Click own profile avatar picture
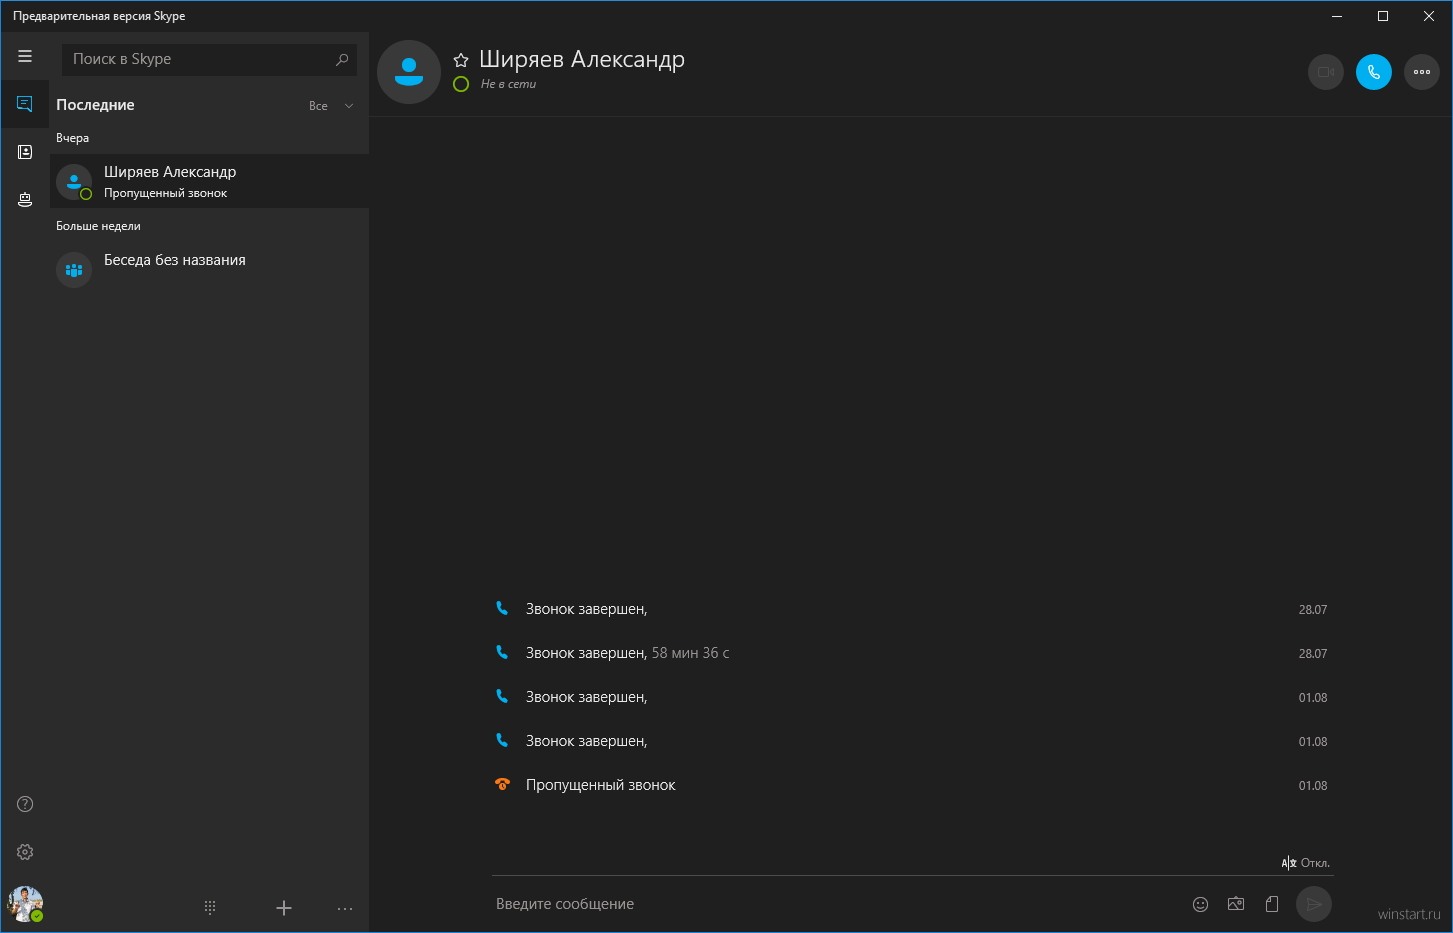The image size is (1453, 933). pyautogui.click(x=25, y=904)
